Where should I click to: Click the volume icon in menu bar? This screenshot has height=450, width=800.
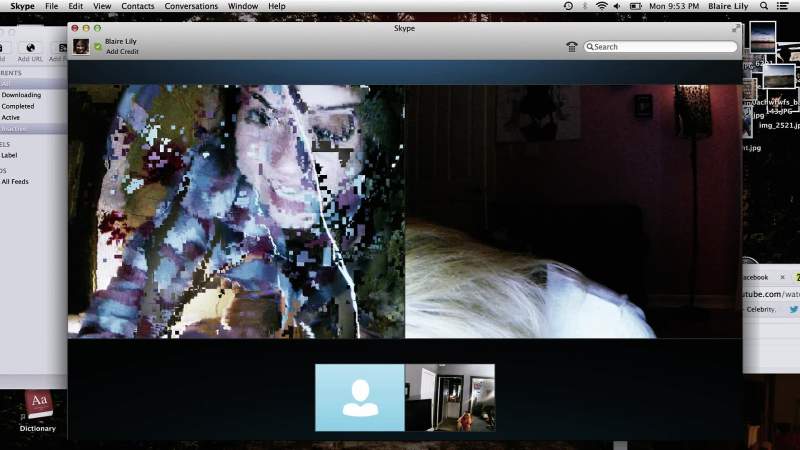click(x=617, y=6)
